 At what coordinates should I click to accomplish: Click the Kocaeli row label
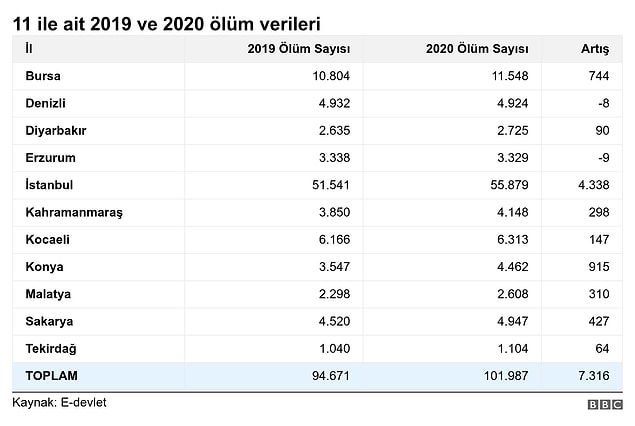point(47,239)
